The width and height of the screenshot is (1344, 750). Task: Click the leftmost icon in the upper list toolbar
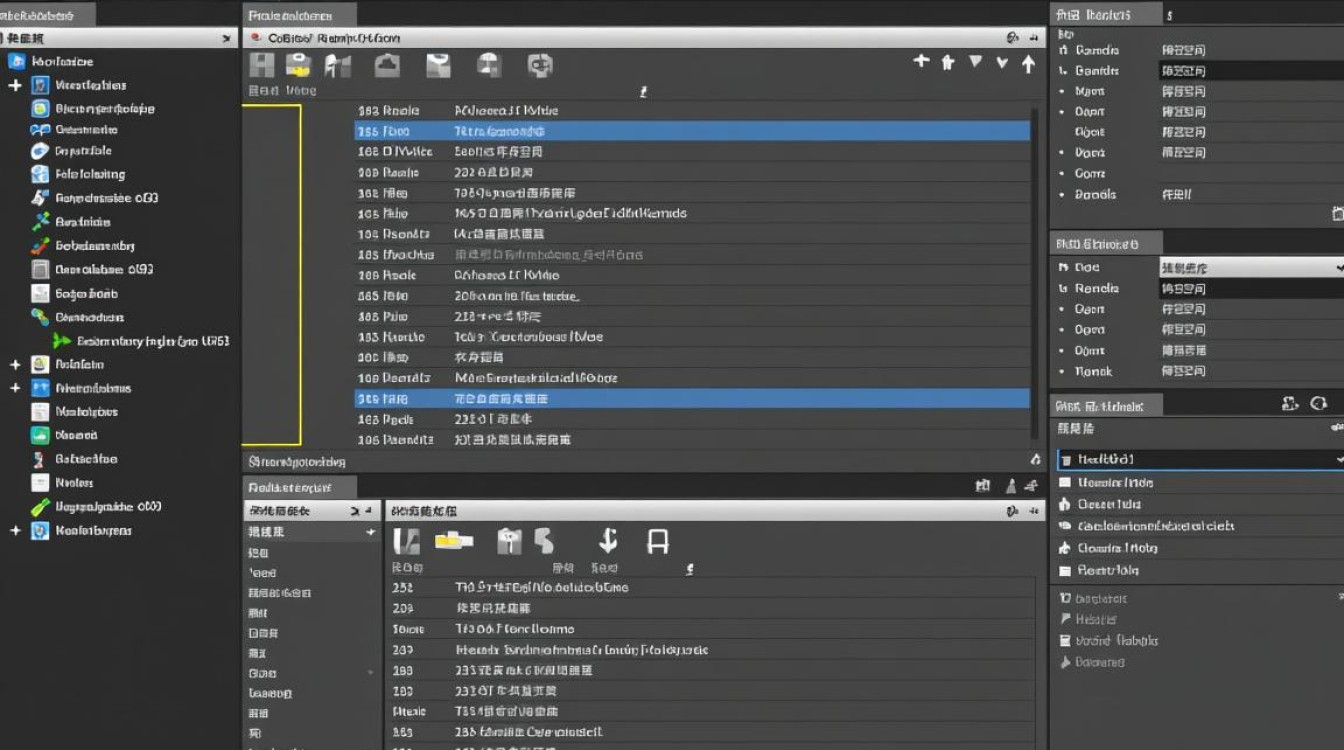tap(262, 66)
